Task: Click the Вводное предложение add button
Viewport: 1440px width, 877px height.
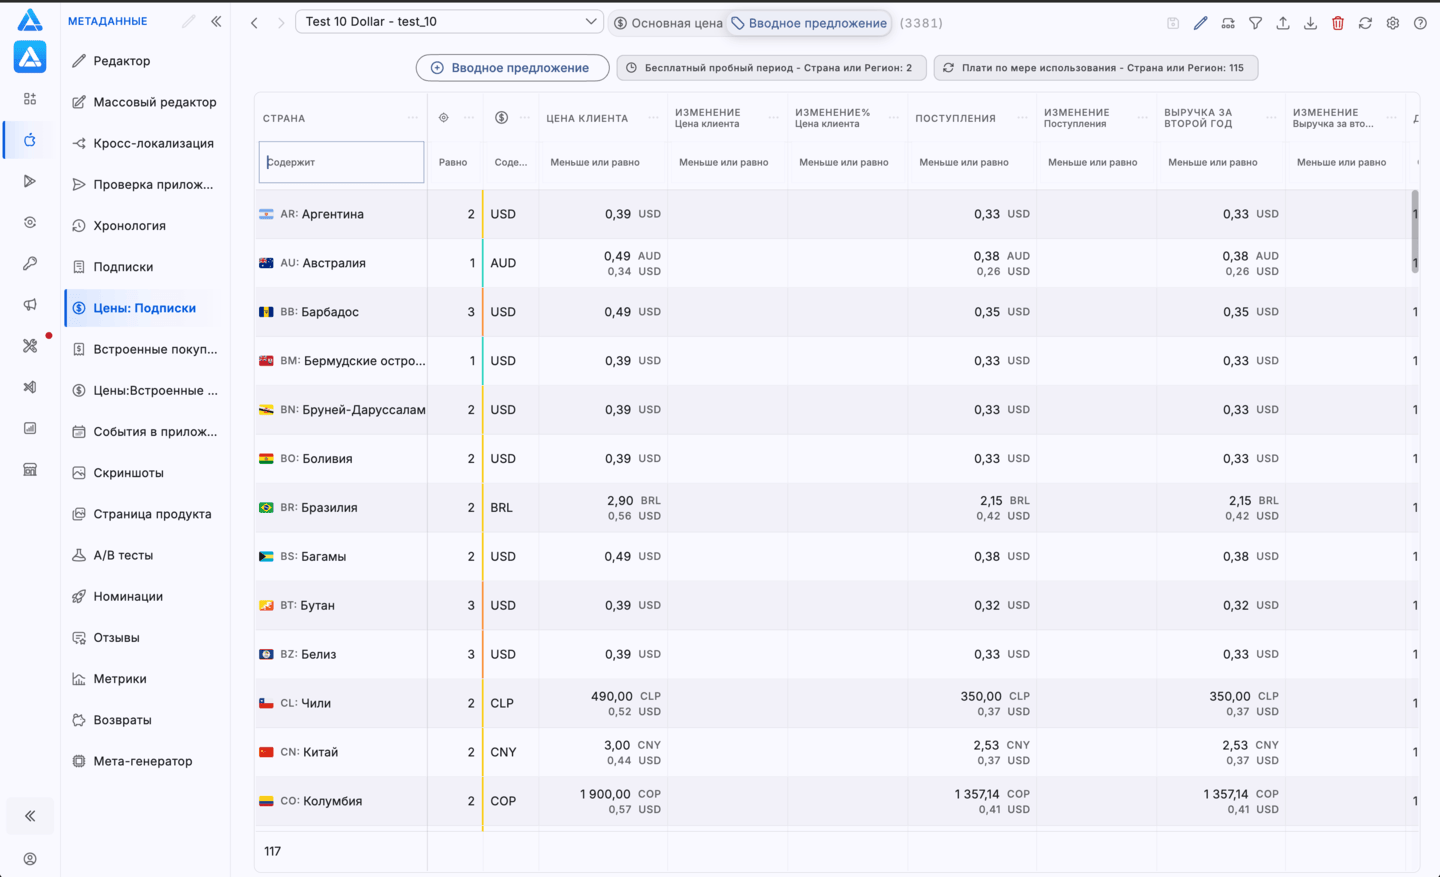Action: click(x=512, y=68)
